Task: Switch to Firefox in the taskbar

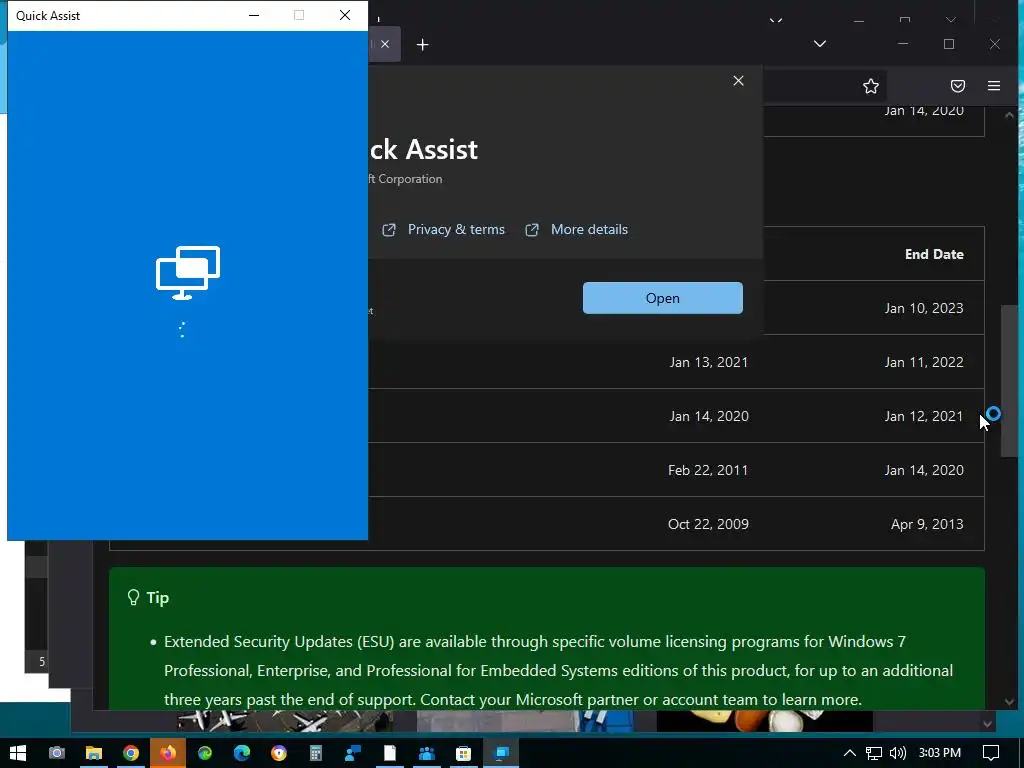Action: pyautogui.click(x=168, y=753)
